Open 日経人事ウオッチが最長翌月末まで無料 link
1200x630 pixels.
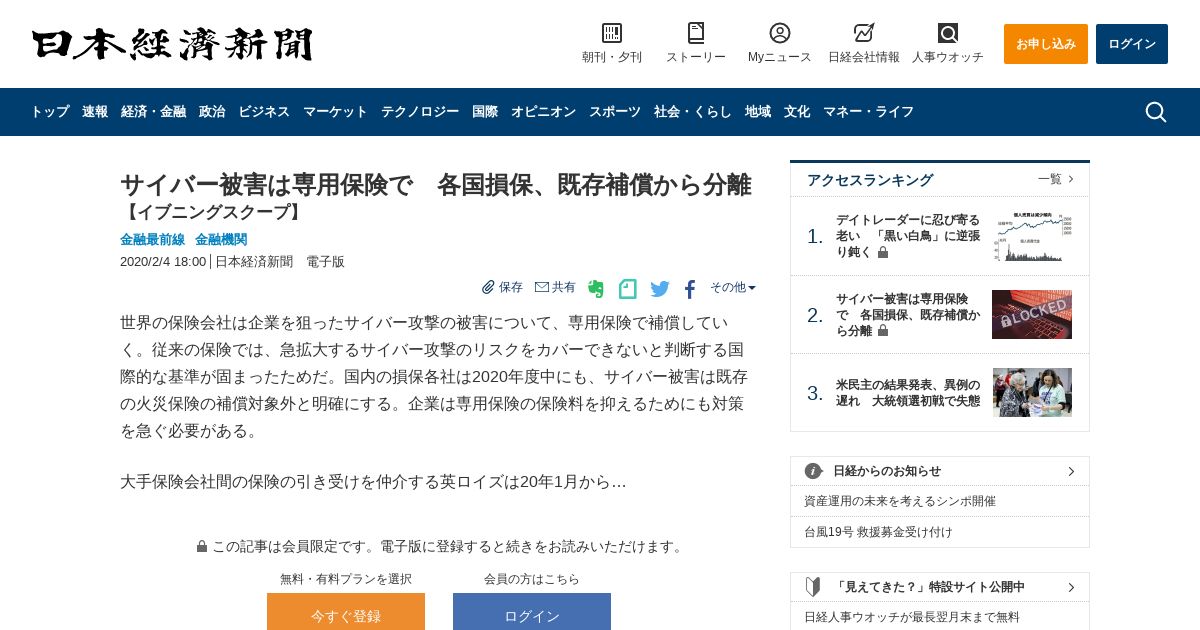pos(912,617)
